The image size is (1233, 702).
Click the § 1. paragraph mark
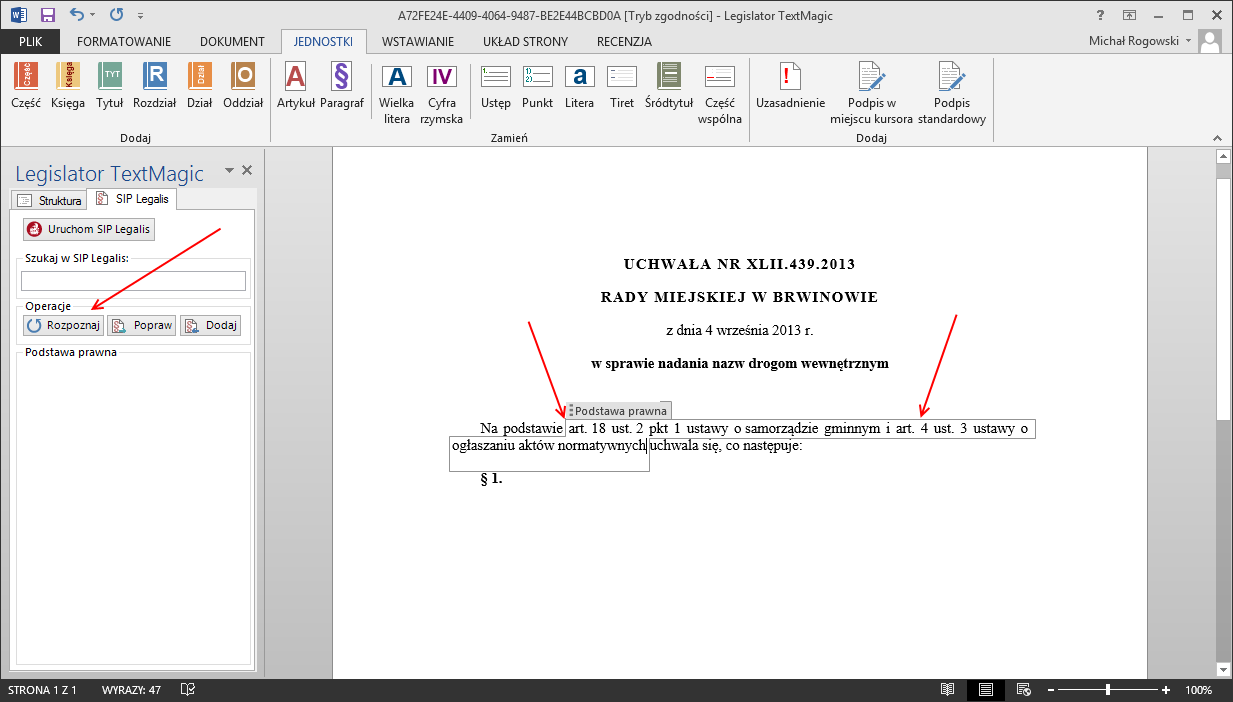(491, 479)
